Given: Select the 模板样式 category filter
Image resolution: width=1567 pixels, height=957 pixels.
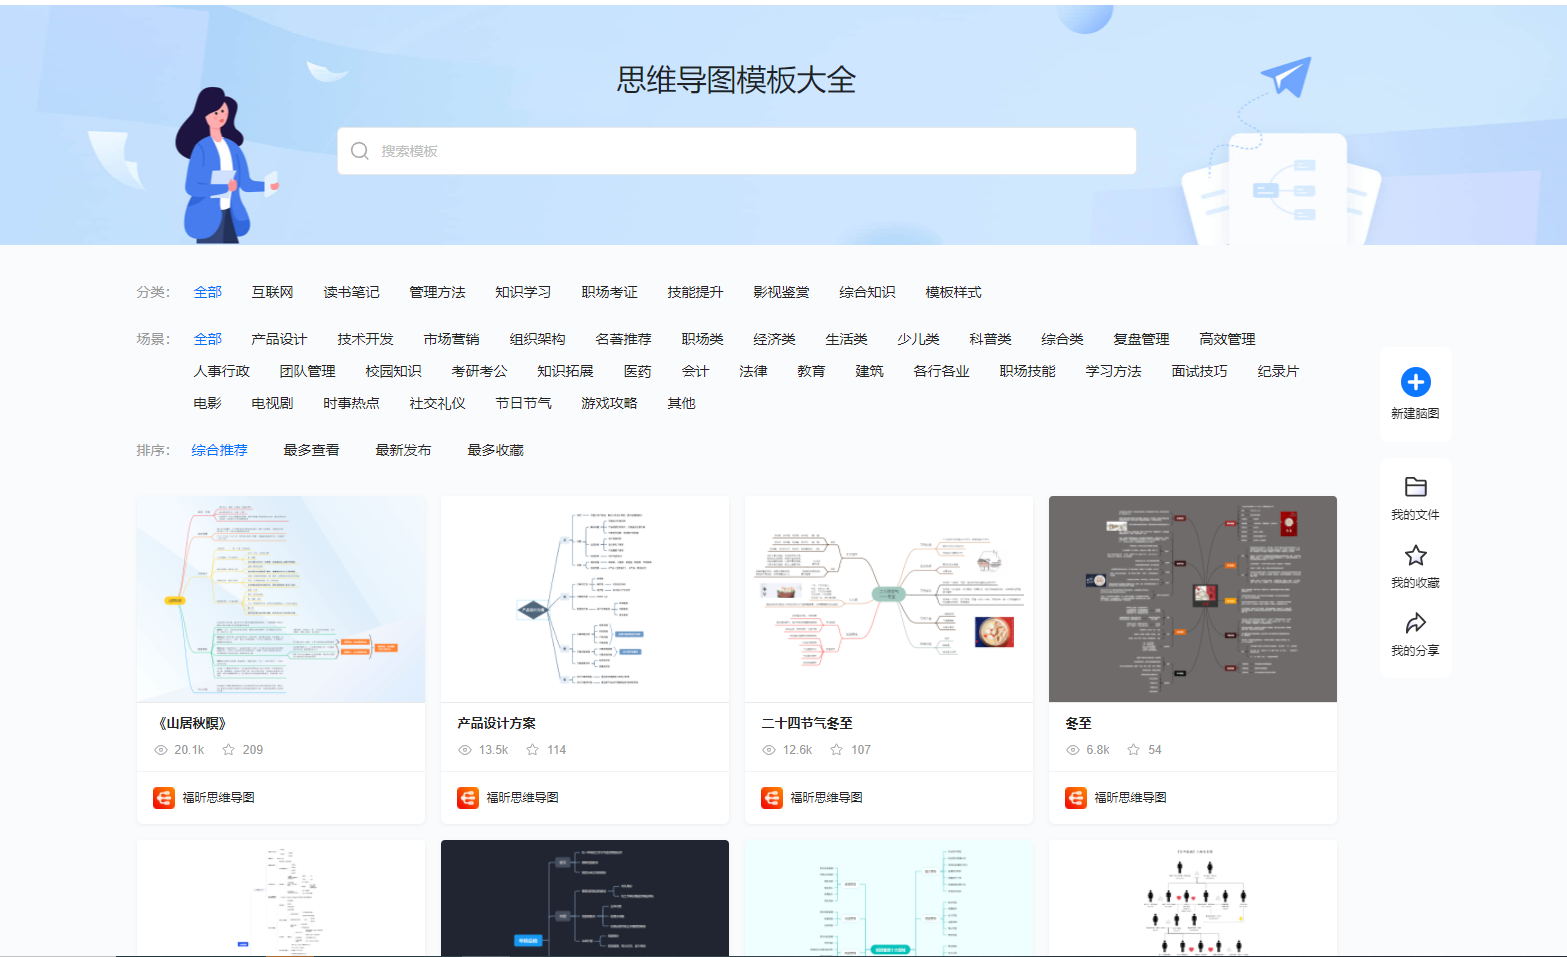Looking at the screenshot, I should (x=954, y=292).
